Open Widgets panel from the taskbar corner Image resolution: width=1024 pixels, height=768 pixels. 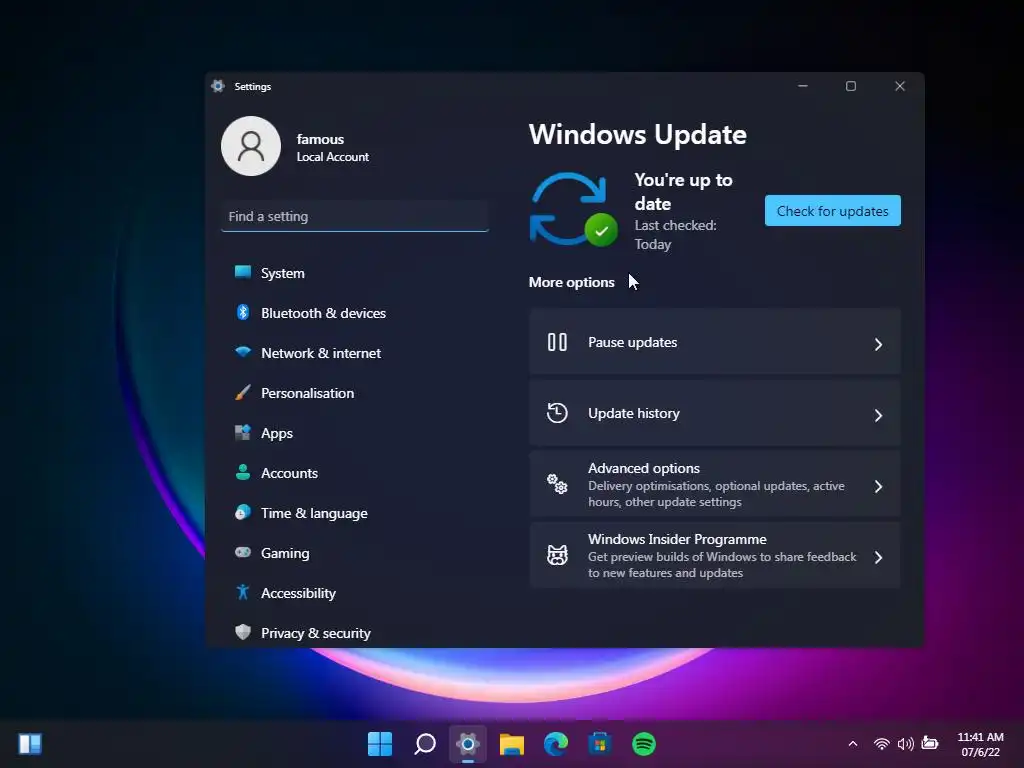30,744
